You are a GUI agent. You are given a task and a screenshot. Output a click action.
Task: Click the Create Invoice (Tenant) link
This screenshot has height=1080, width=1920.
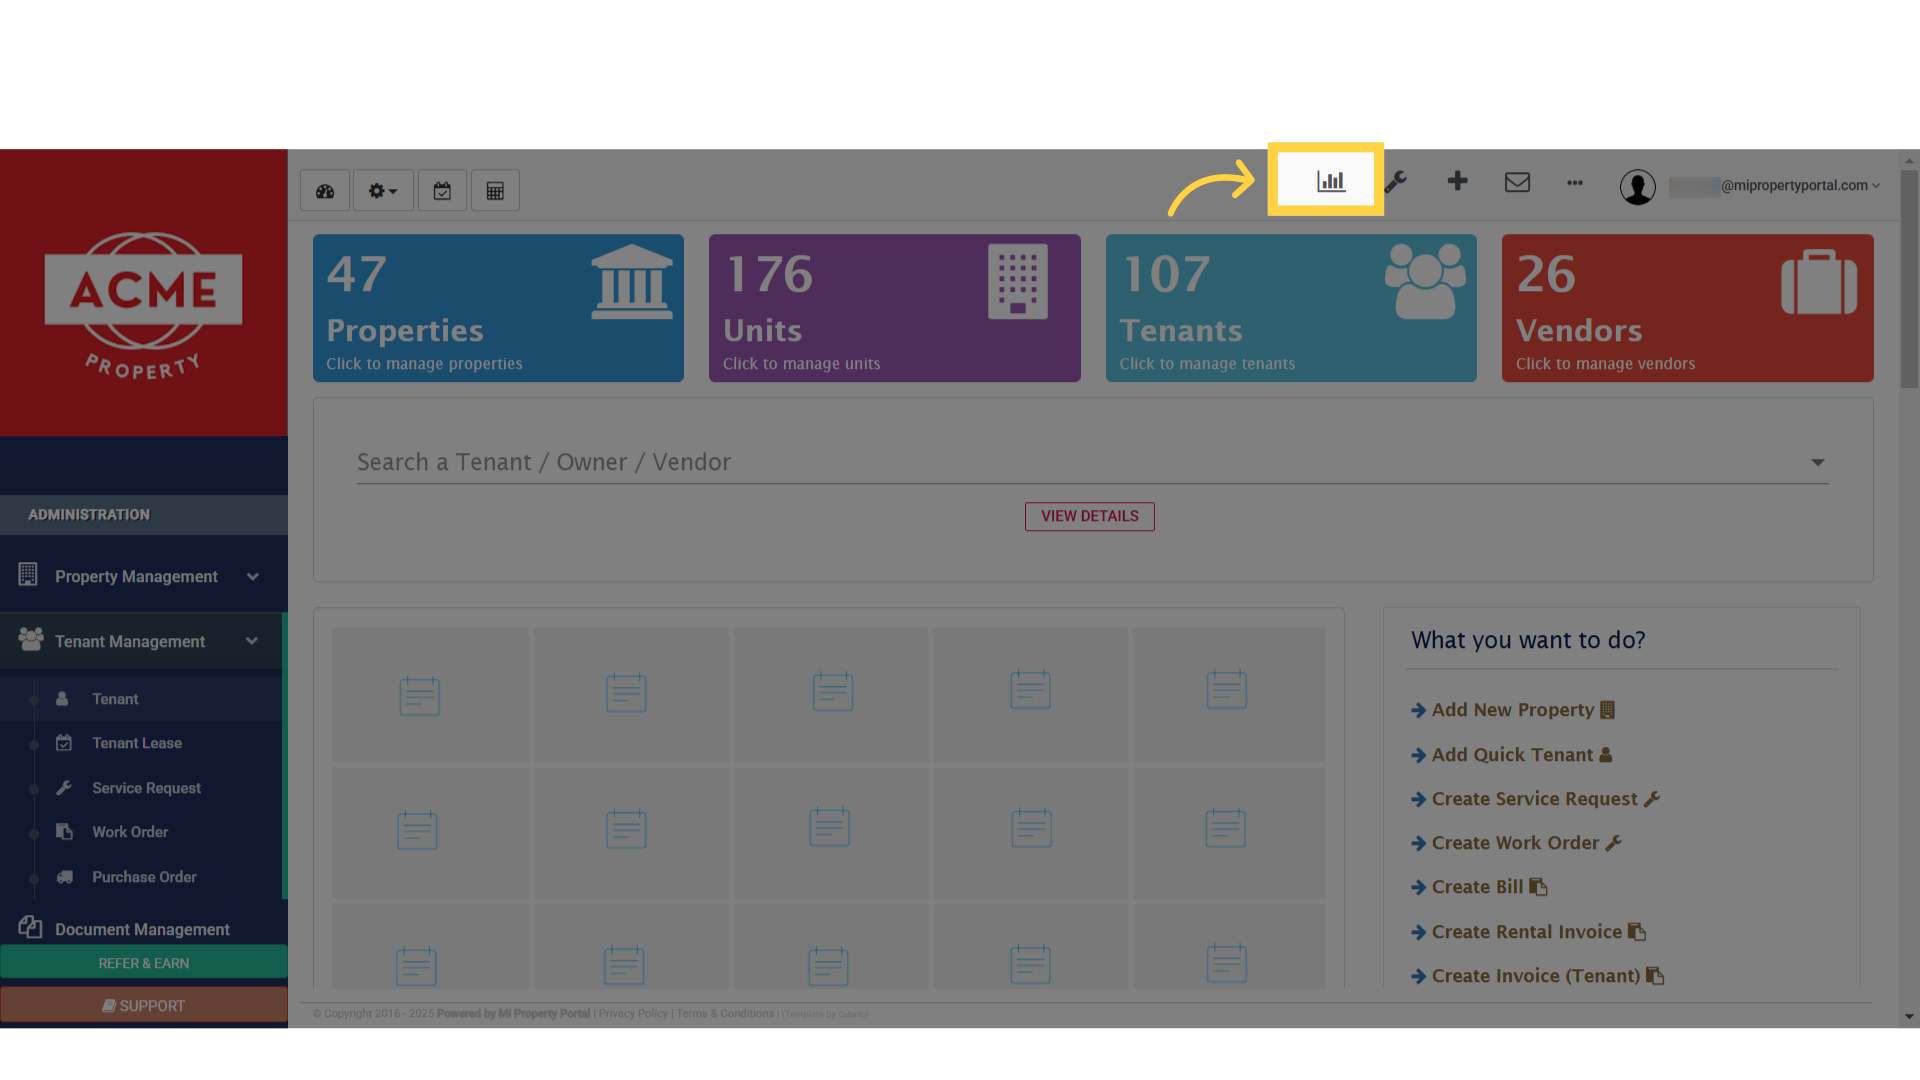1537,976
